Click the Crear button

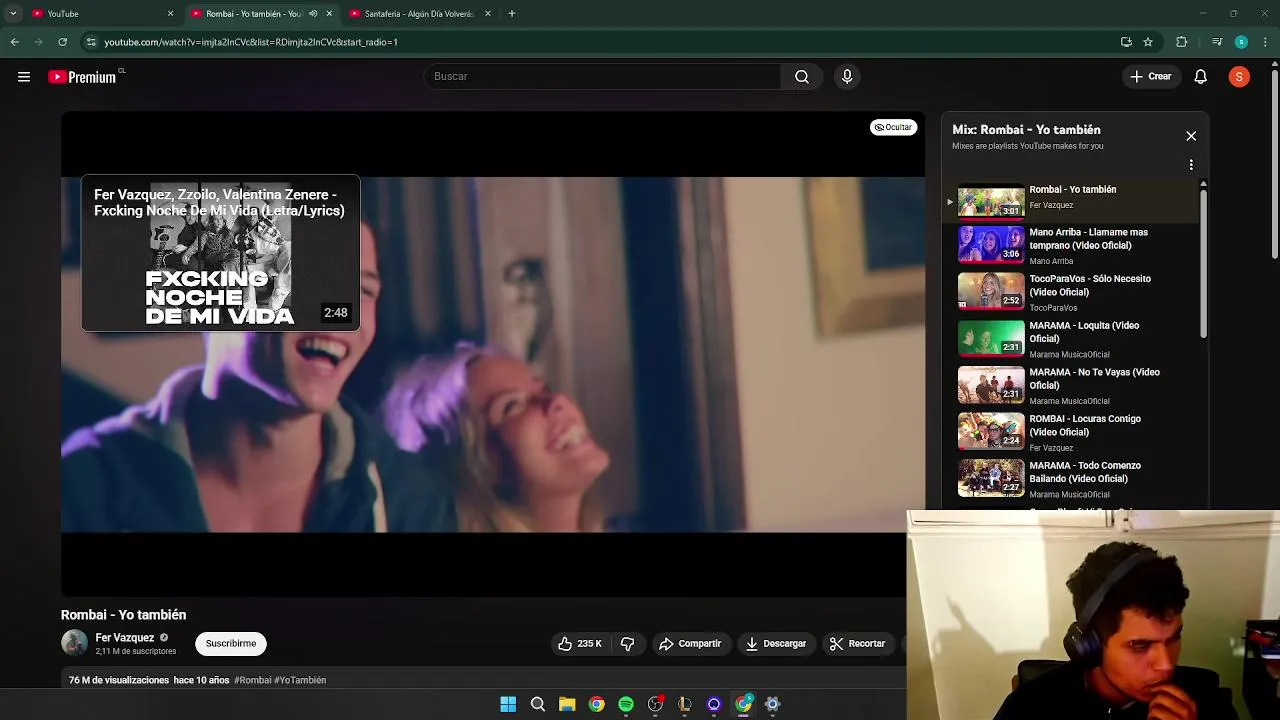tap(1150, 77)
